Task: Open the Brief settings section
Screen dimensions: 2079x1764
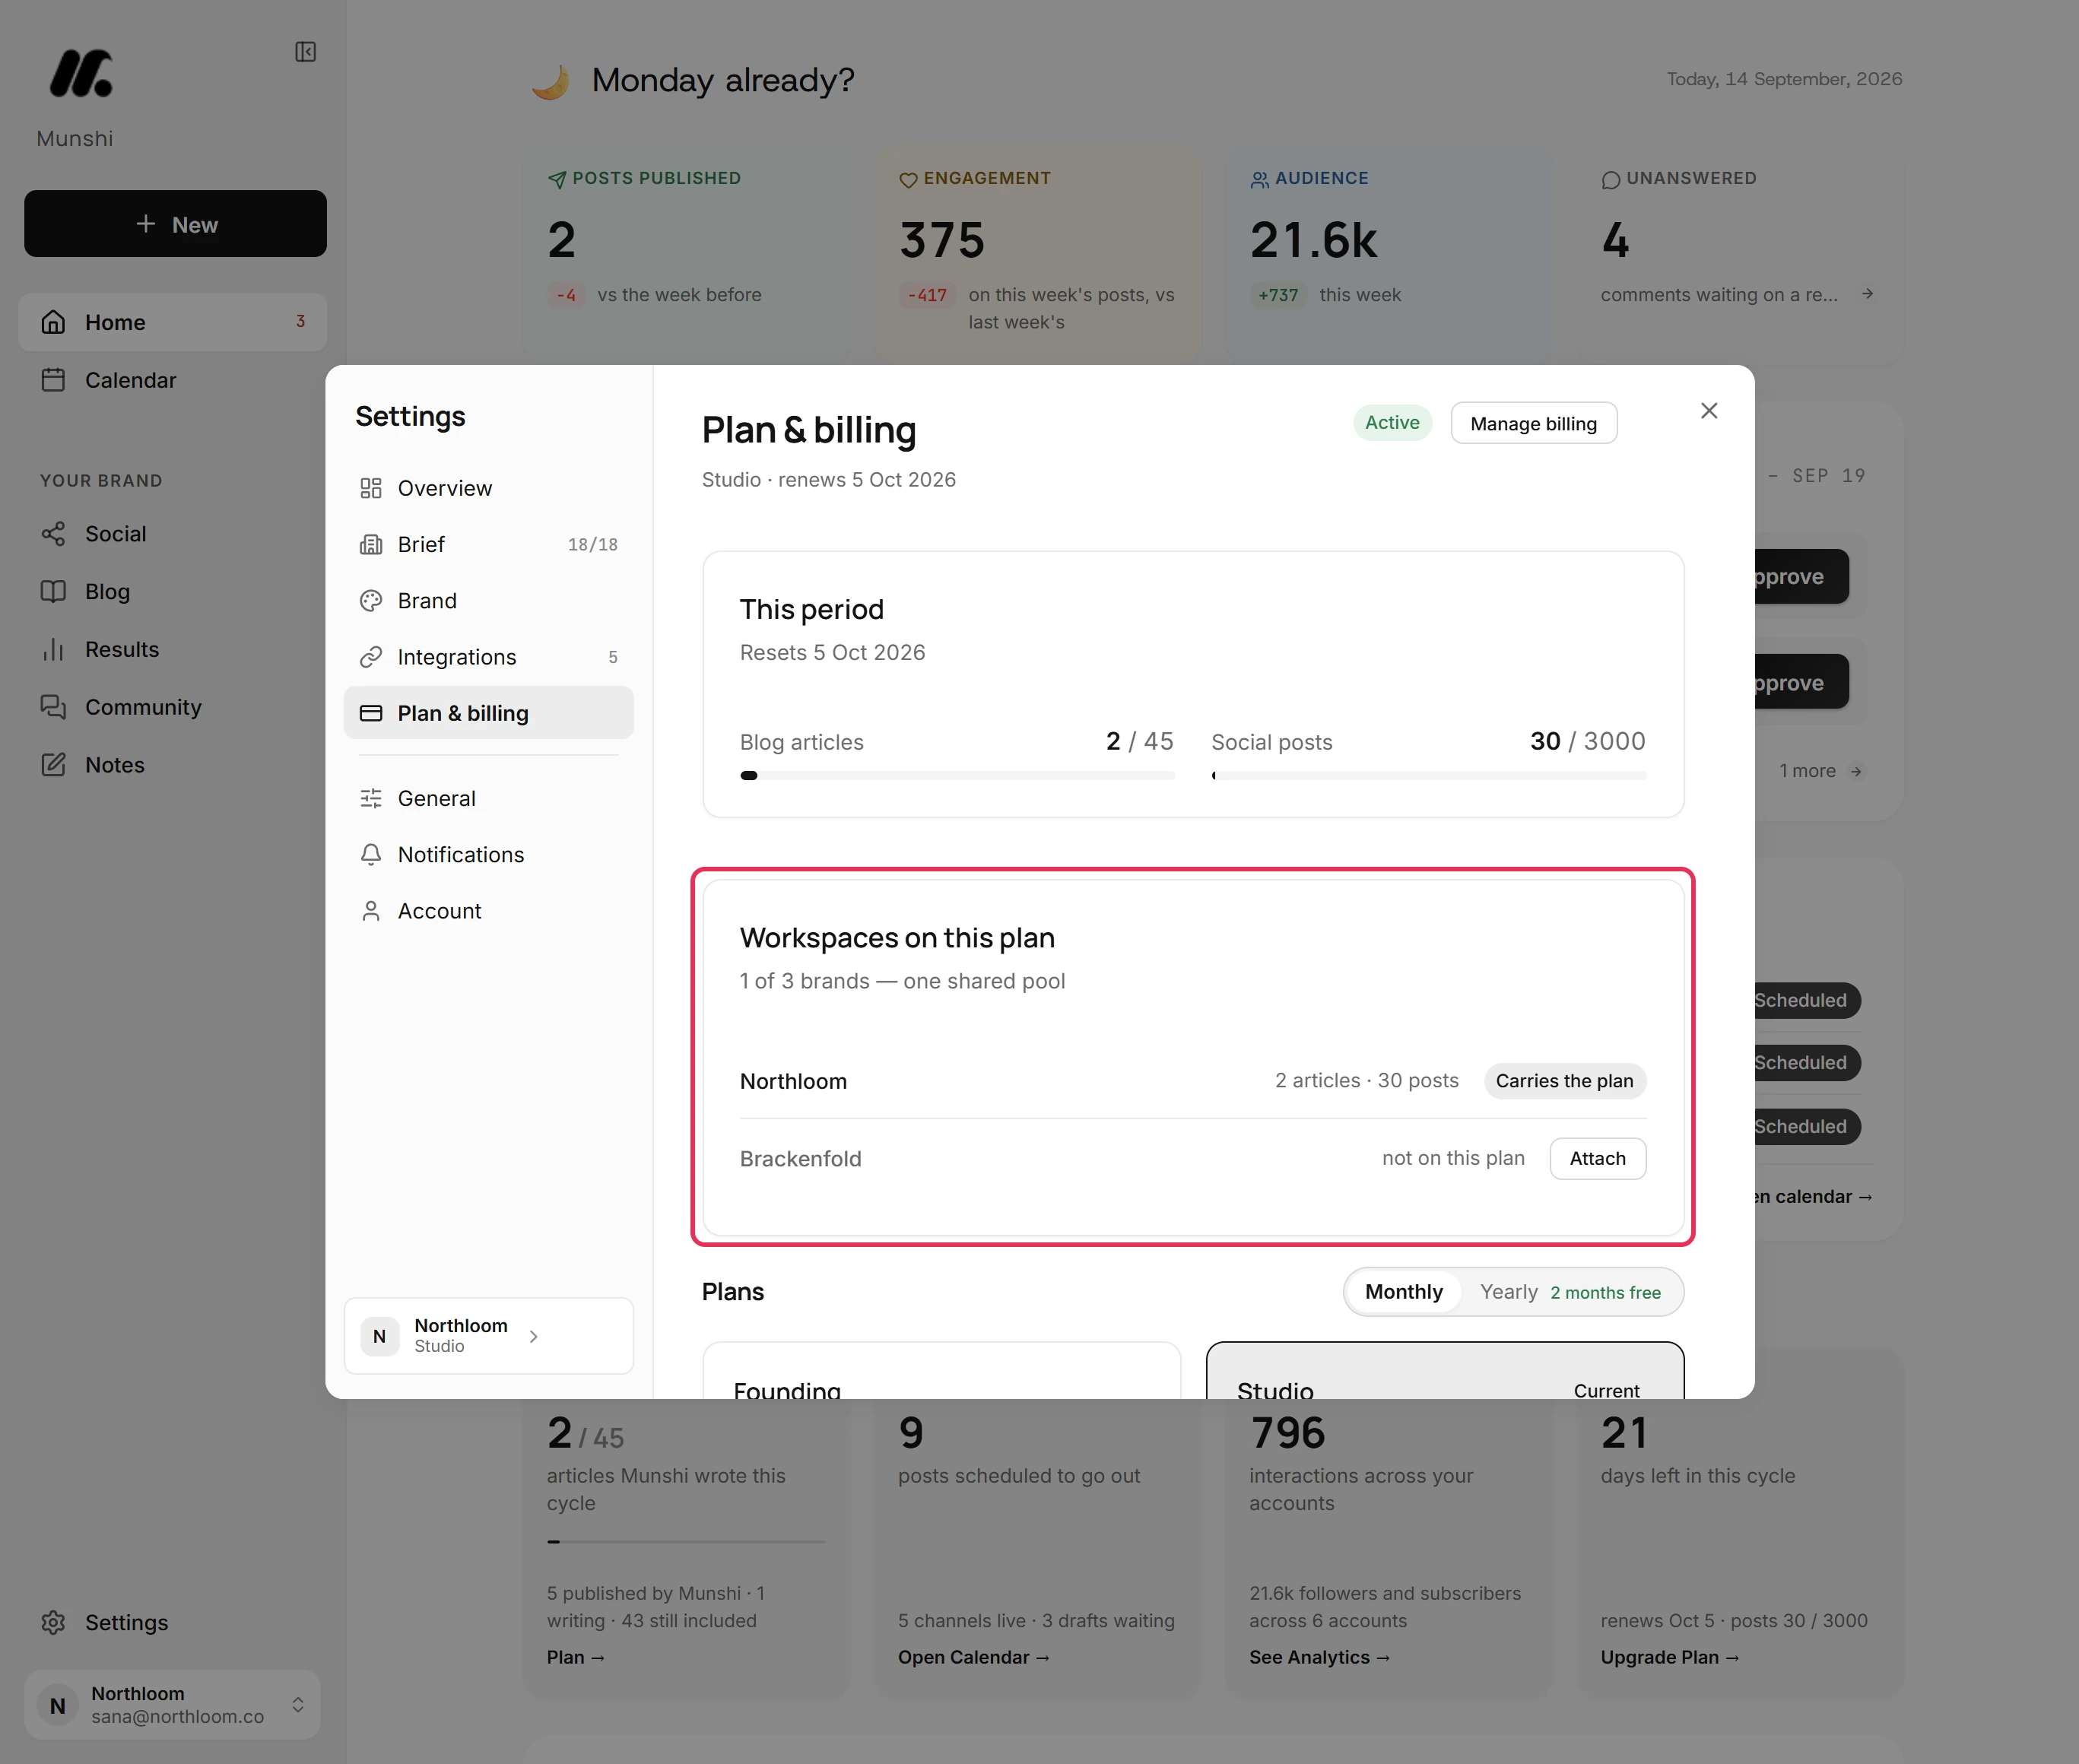Action: [489, 544]
